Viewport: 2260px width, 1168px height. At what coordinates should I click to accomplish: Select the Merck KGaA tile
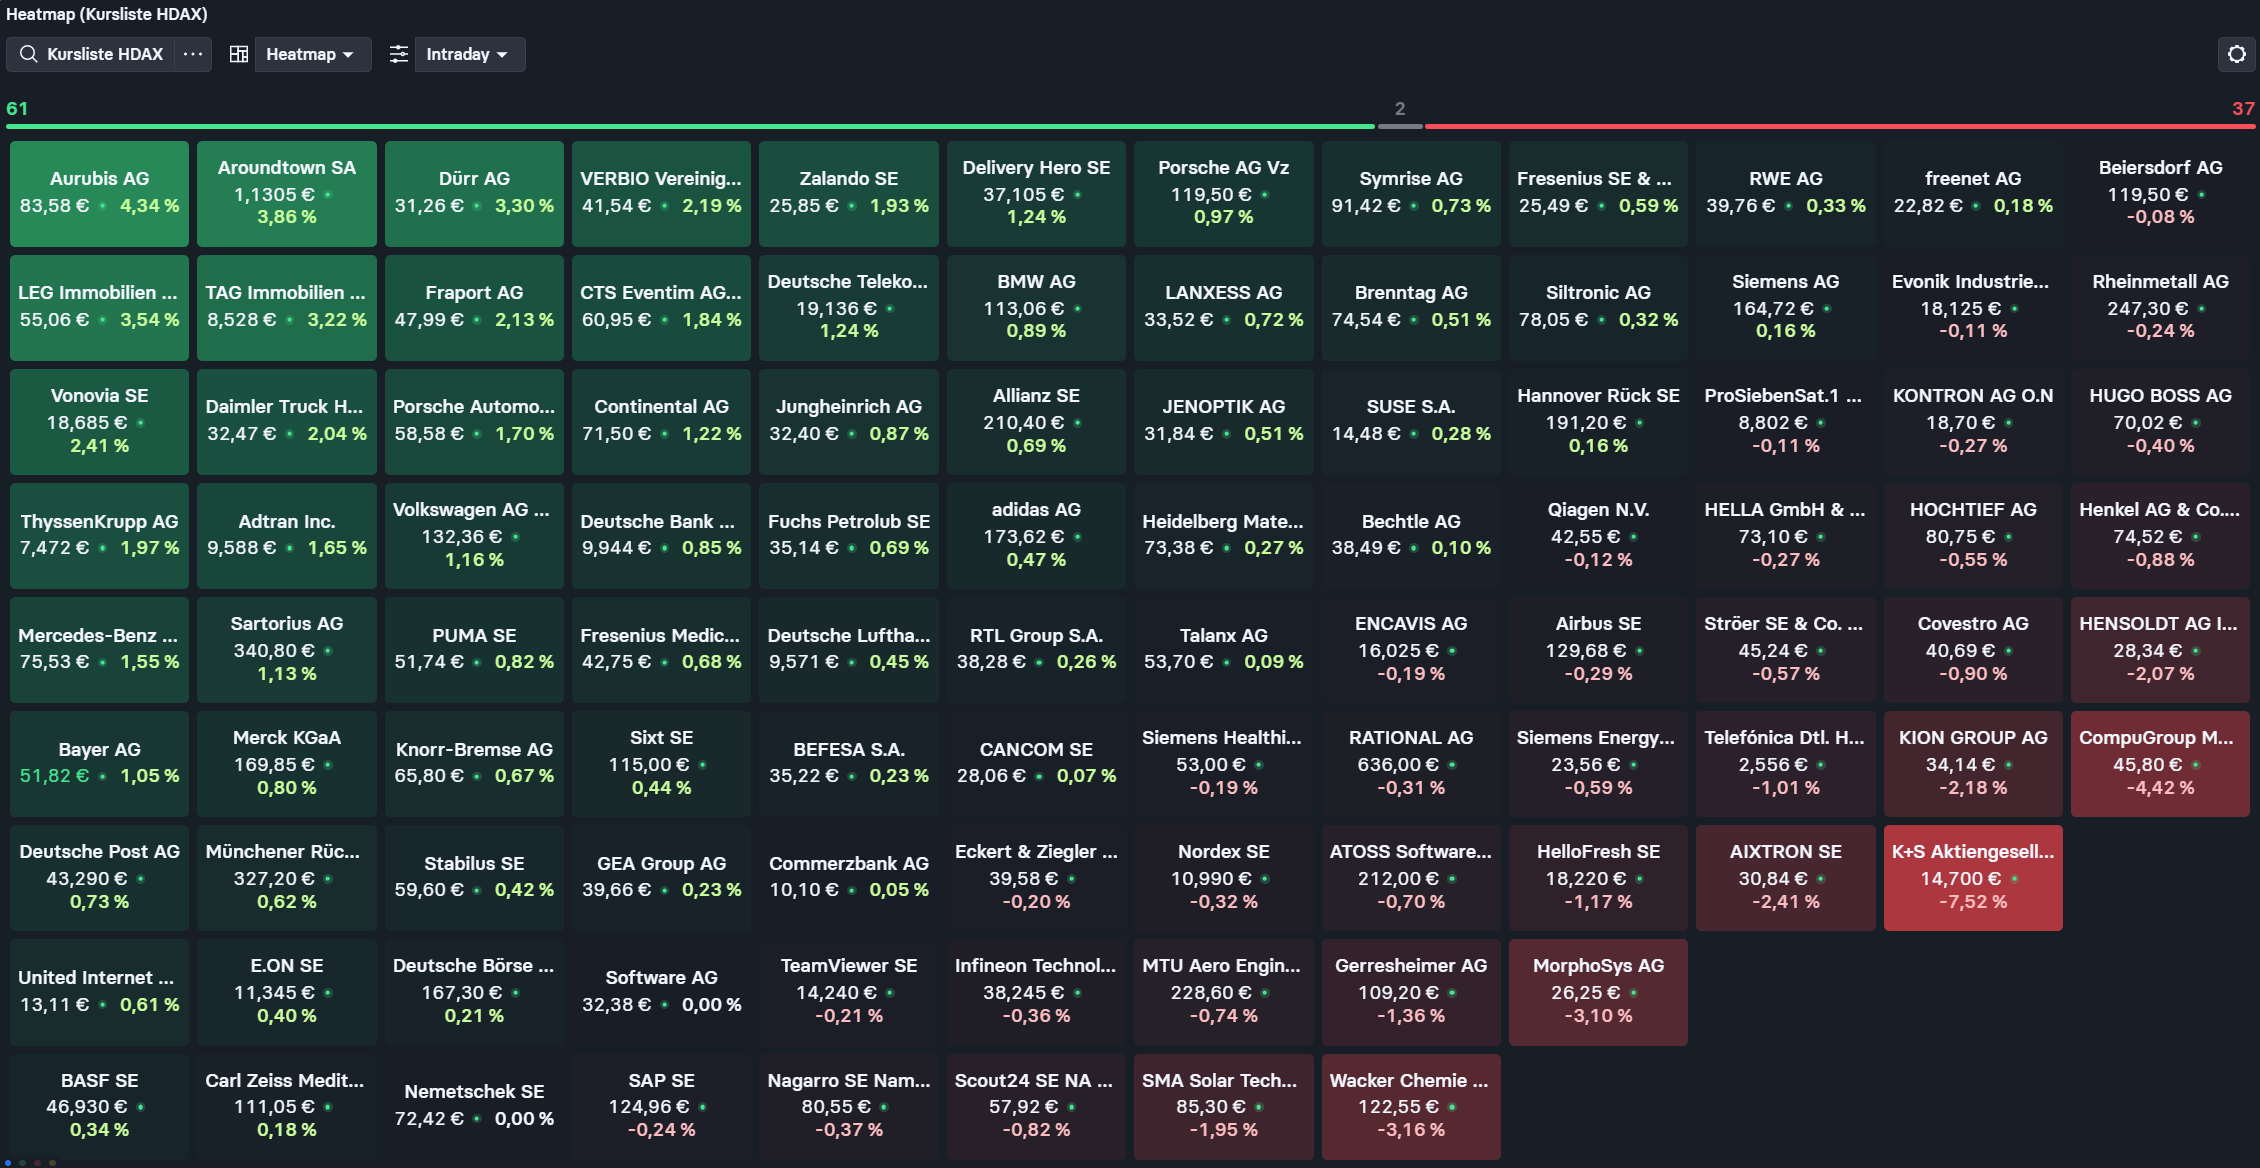click(x=287, y=764)
